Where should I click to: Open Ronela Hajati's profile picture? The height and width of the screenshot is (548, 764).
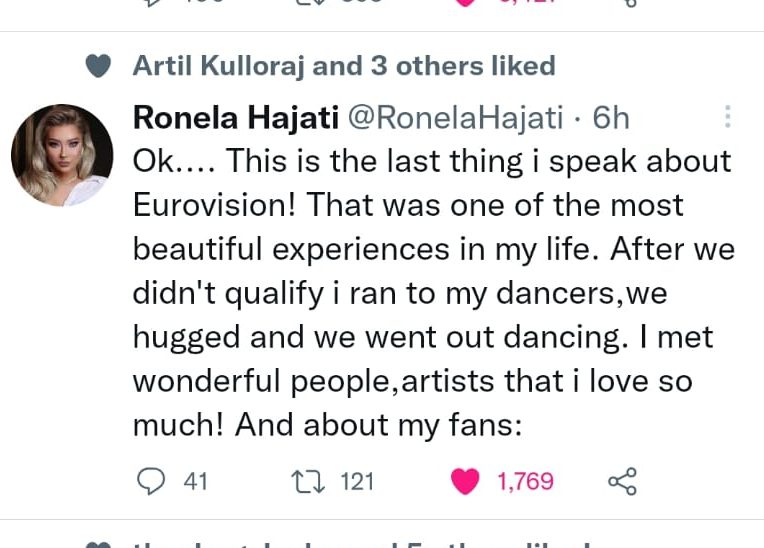[x=62, y=155]
